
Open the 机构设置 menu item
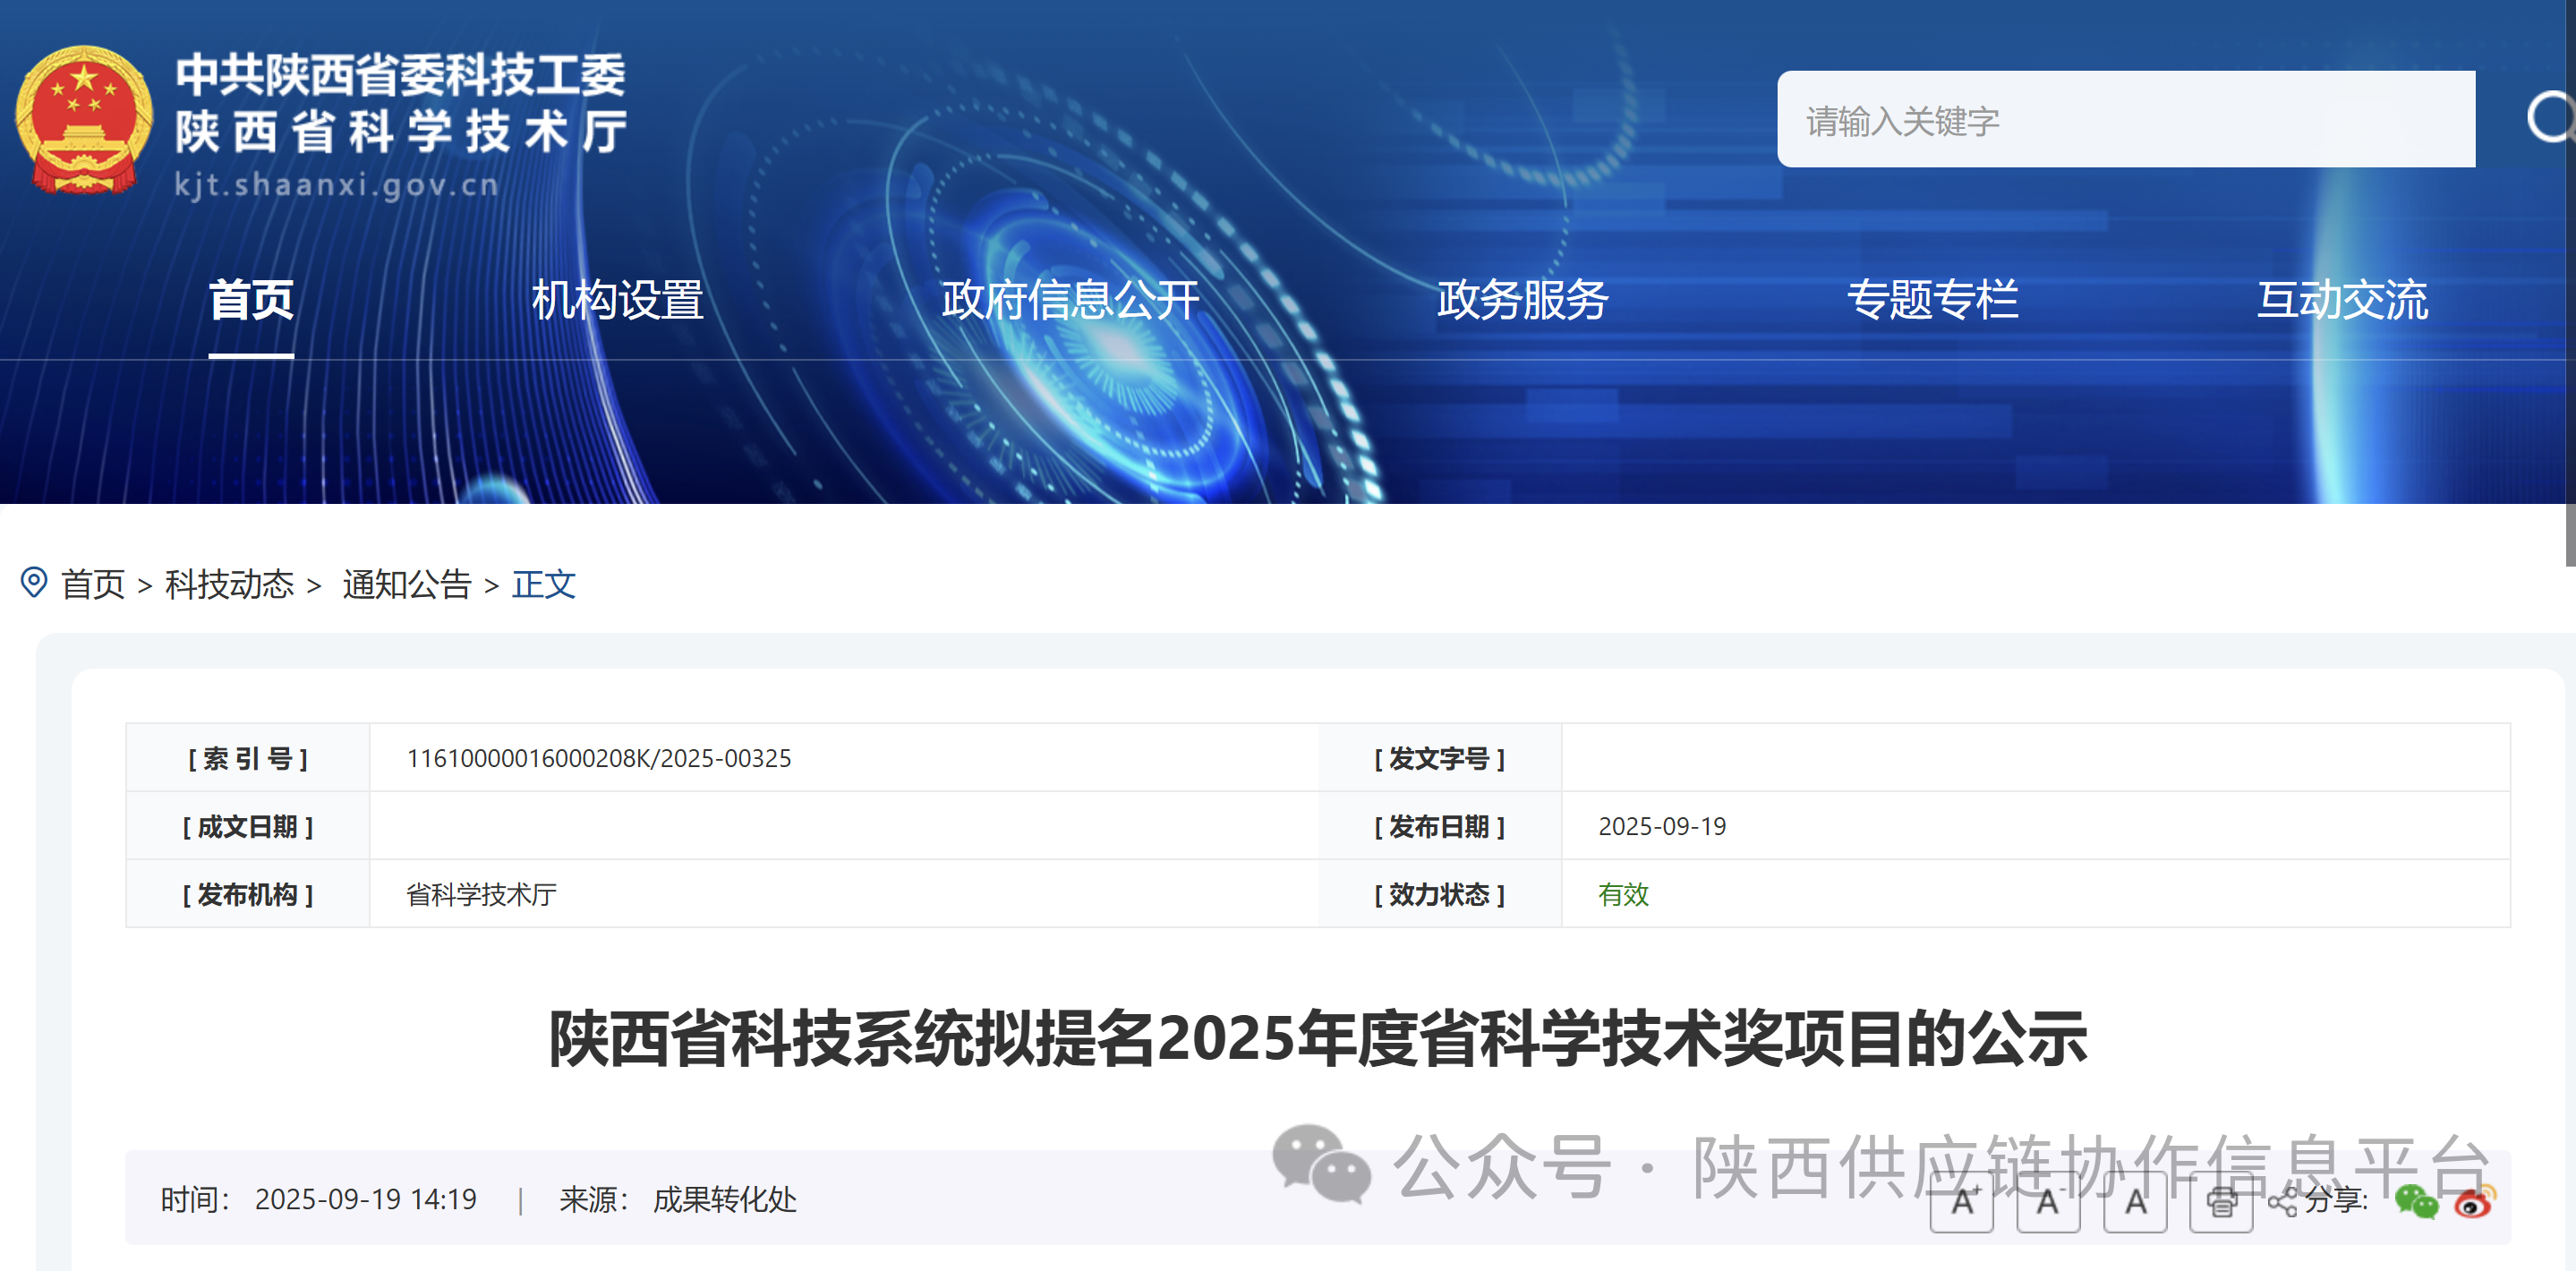(x=617, y=300)
